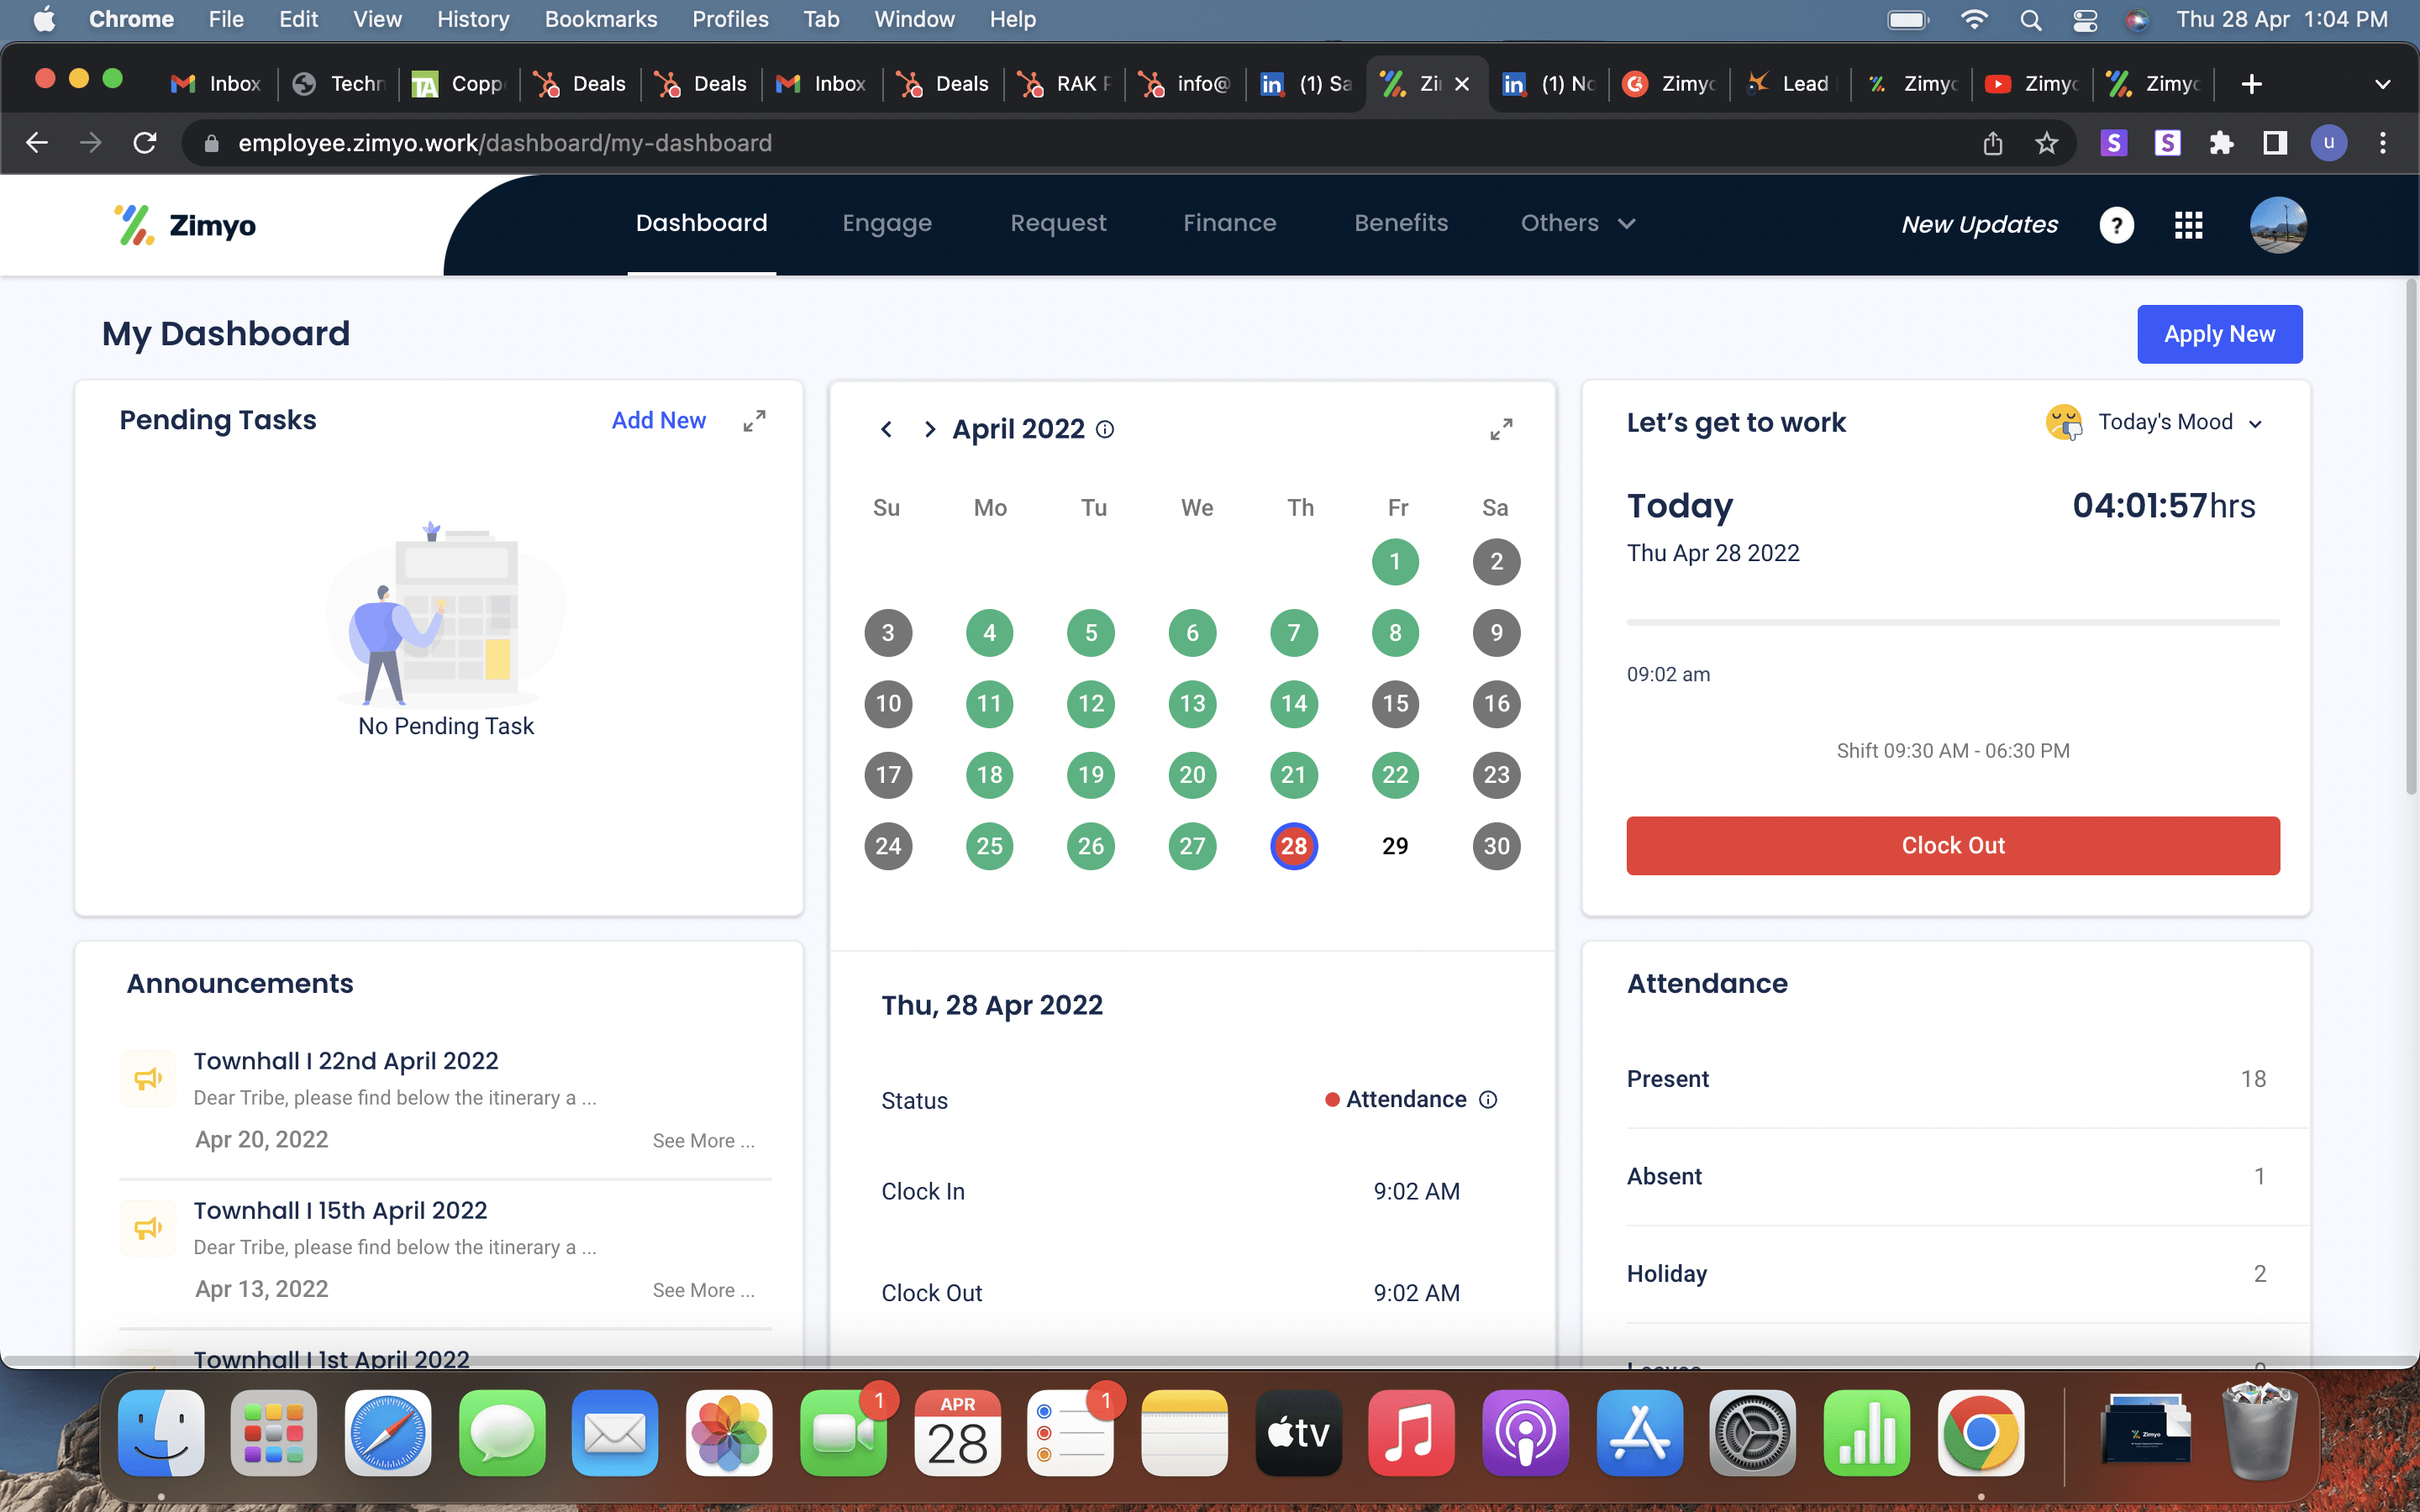Select April 1 on the calendar
2420x1512 pixels.
1395,562
